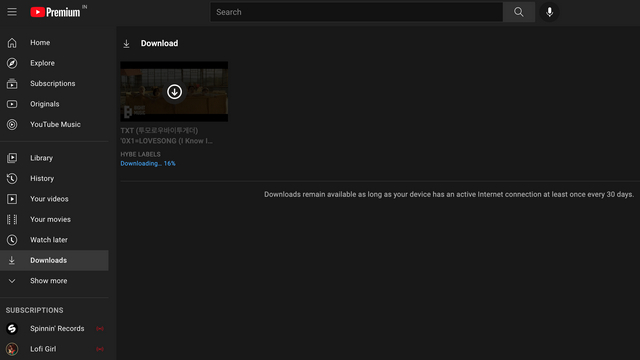Viewport: 640px width, 360px height.
Task: Open YouTube Music link
Action: (54, 124)
